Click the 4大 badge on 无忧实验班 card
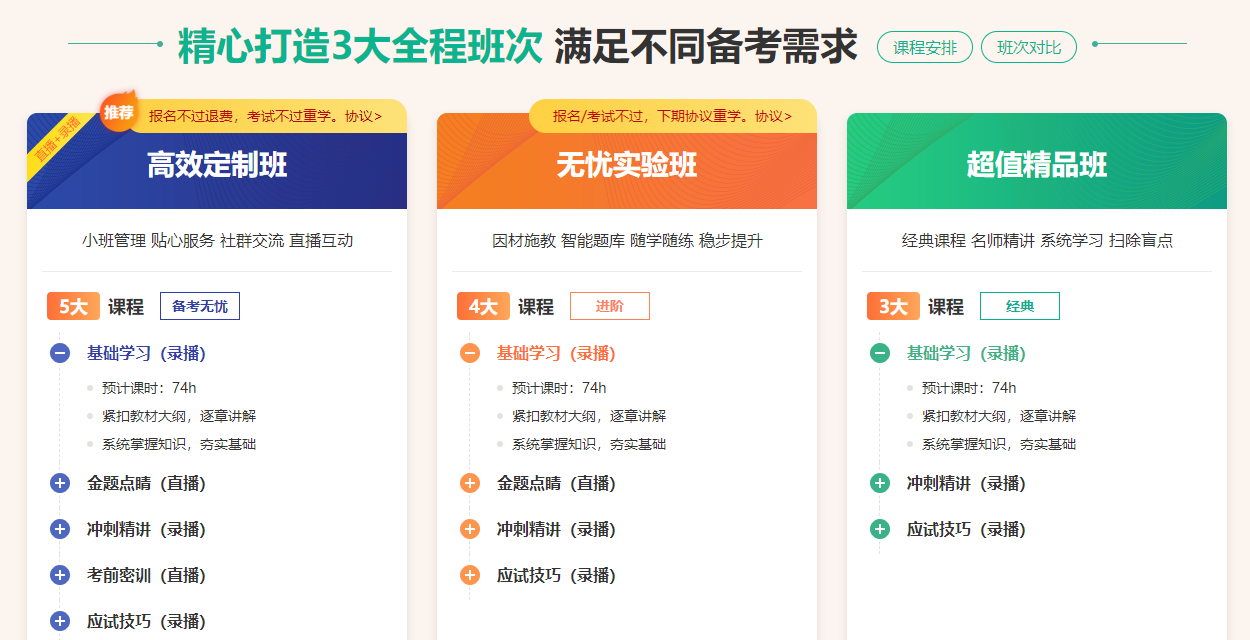 tap(482, 305)
